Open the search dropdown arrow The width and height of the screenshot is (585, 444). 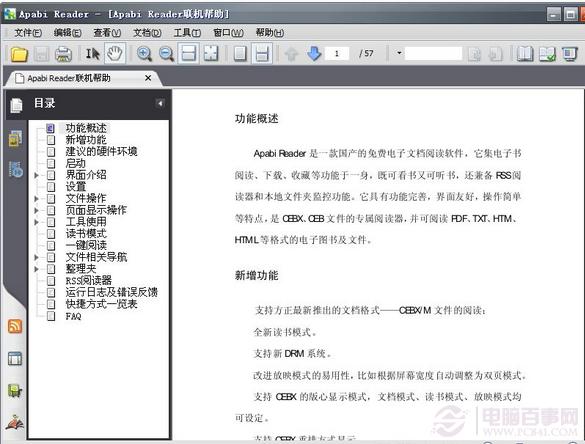pyautogui.click(x=399, y=53)
